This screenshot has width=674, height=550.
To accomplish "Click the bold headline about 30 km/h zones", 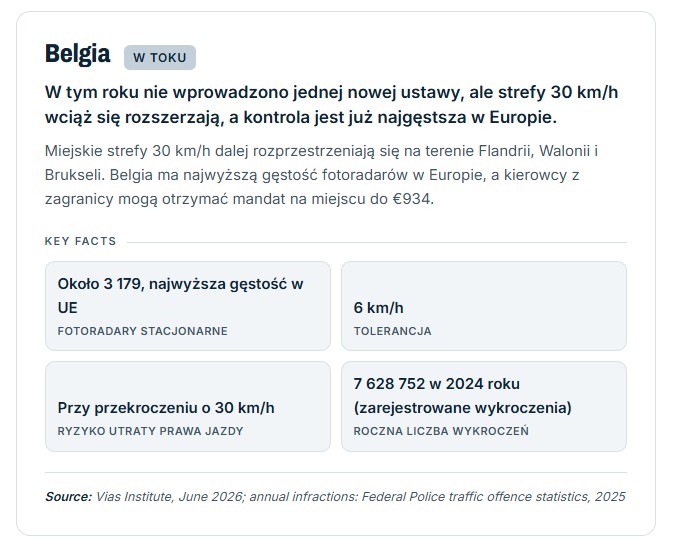I will [x=331, y=105].
